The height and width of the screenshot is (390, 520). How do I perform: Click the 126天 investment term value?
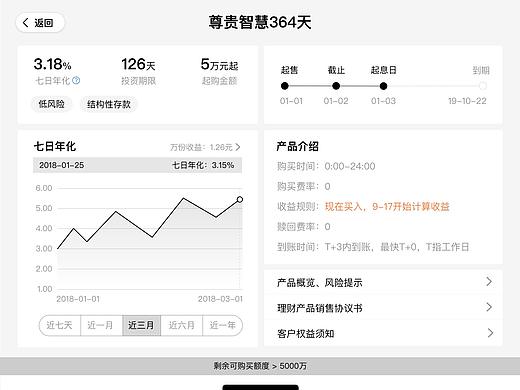tap(138, 64)
